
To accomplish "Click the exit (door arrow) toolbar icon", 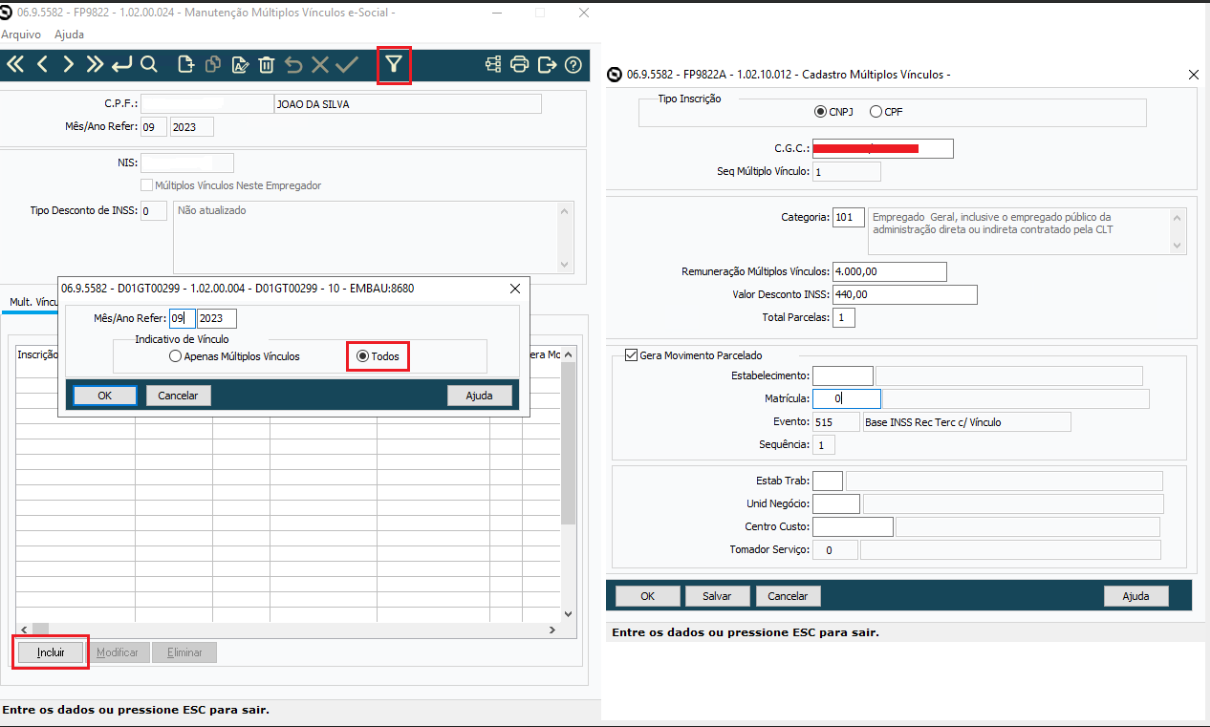I will (x=546, y=65).
